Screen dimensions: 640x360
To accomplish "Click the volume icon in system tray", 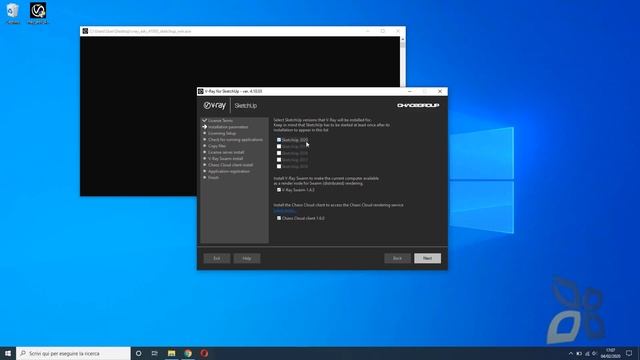I will (x=595, y=353).
